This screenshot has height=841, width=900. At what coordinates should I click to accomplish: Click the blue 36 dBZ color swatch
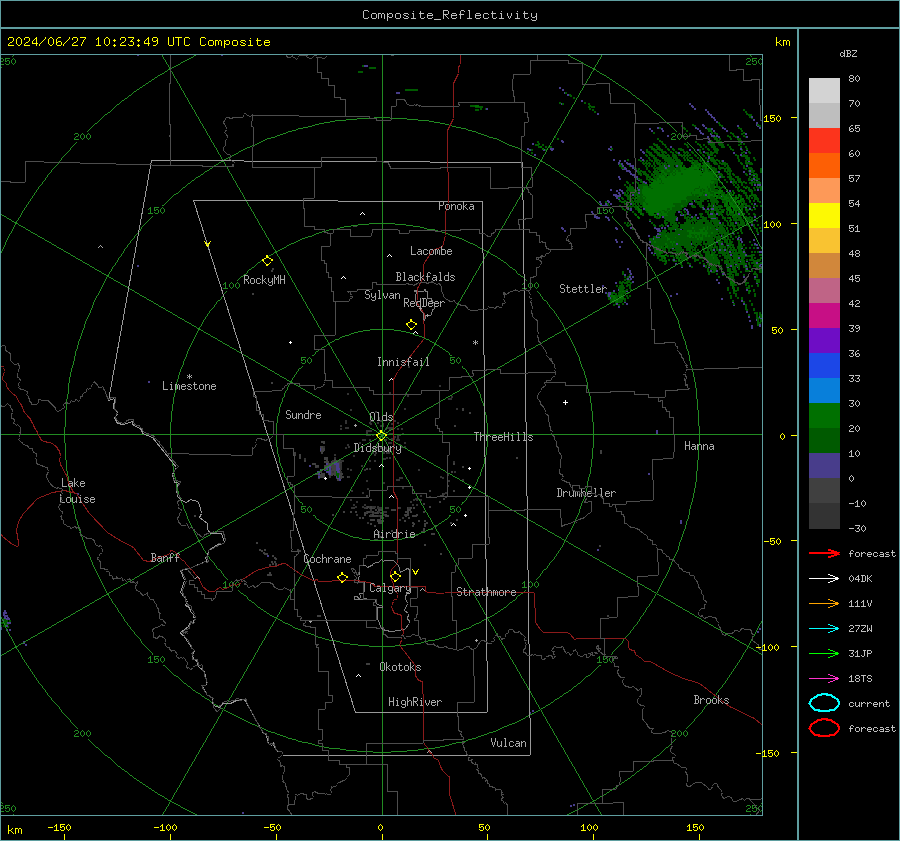[x=824, y=365]
